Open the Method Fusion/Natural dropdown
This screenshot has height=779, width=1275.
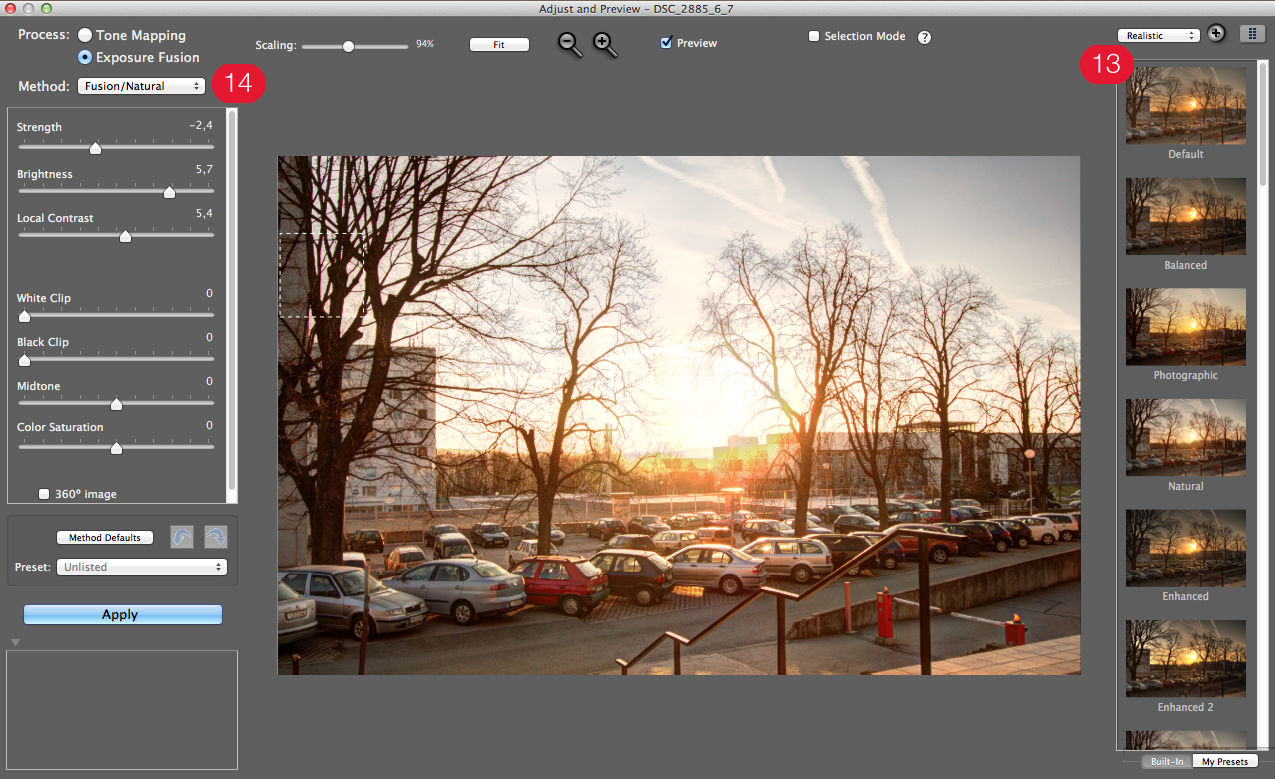[x=141, y=86]
